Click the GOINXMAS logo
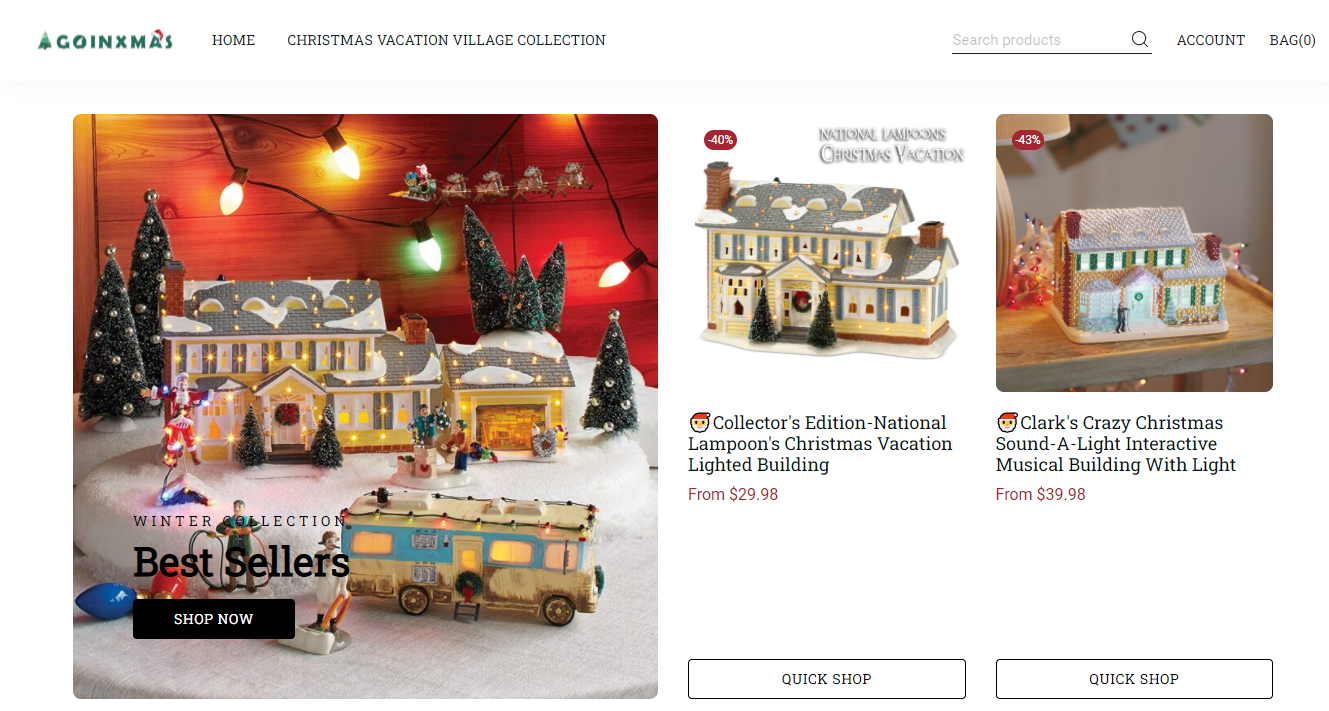Image resolution: width=1329 pixels, height=711 pixels. pos(105,41)
